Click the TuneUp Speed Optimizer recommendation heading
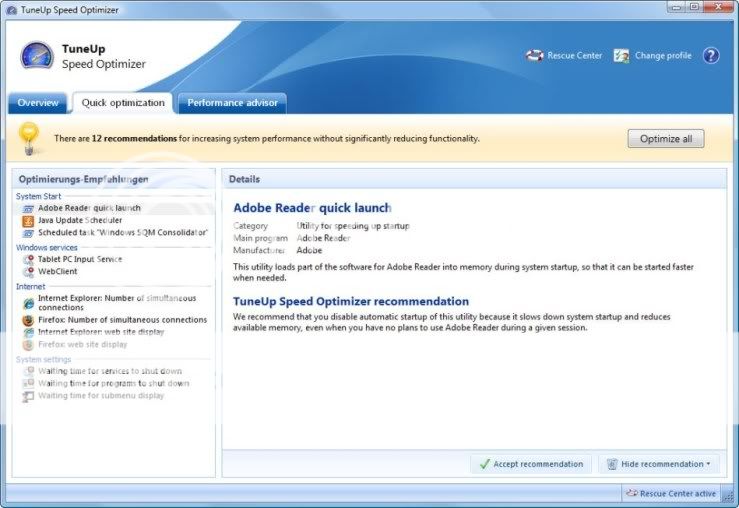This screenshot has width=739, height=508. (351, 301)
